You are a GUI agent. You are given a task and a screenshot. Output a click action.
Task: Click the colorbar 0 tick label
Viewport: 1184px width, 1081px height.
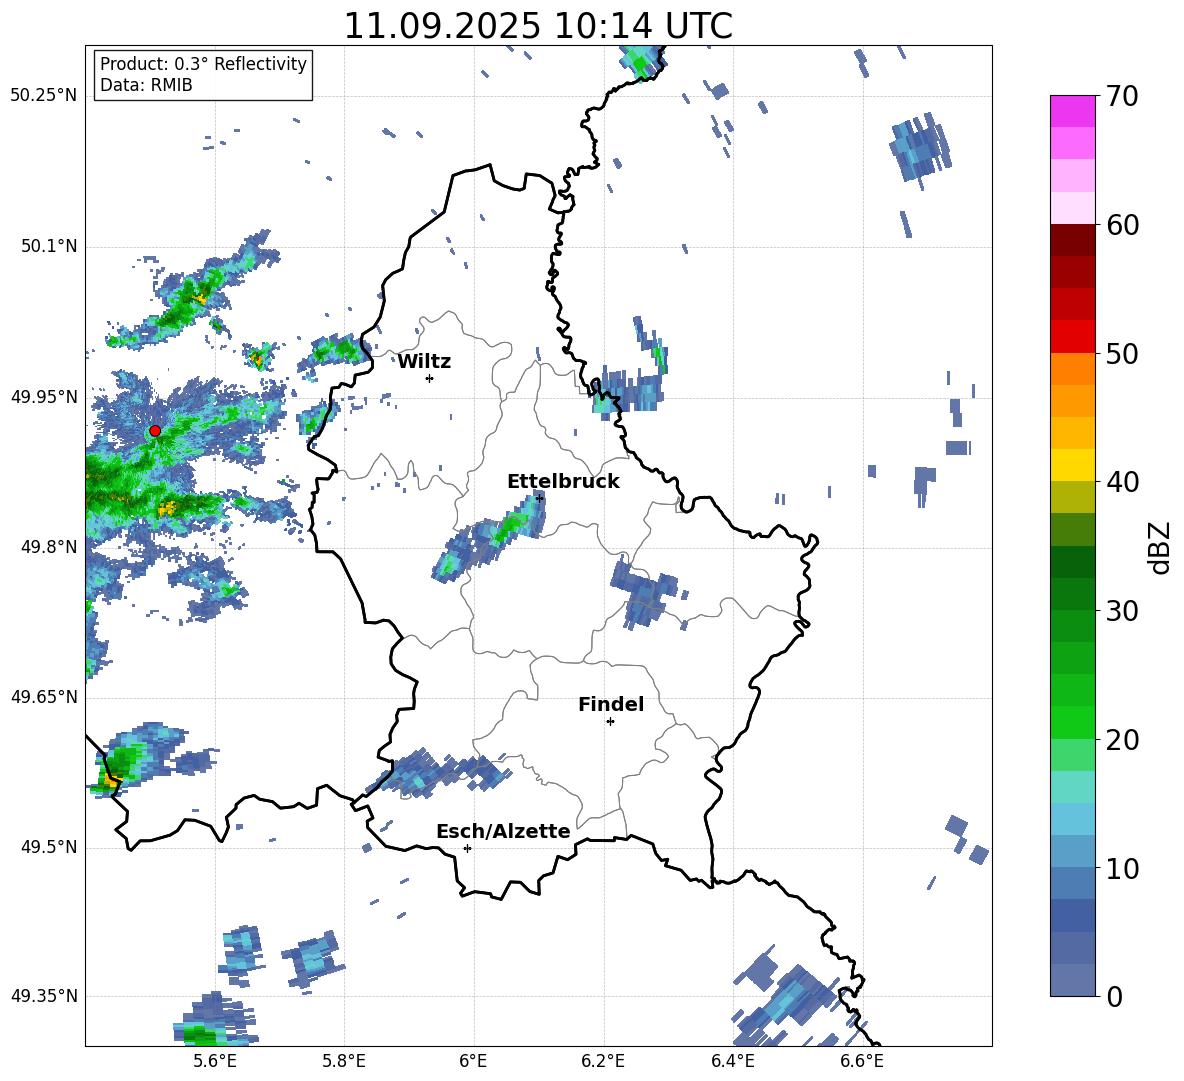point(1114,996)
